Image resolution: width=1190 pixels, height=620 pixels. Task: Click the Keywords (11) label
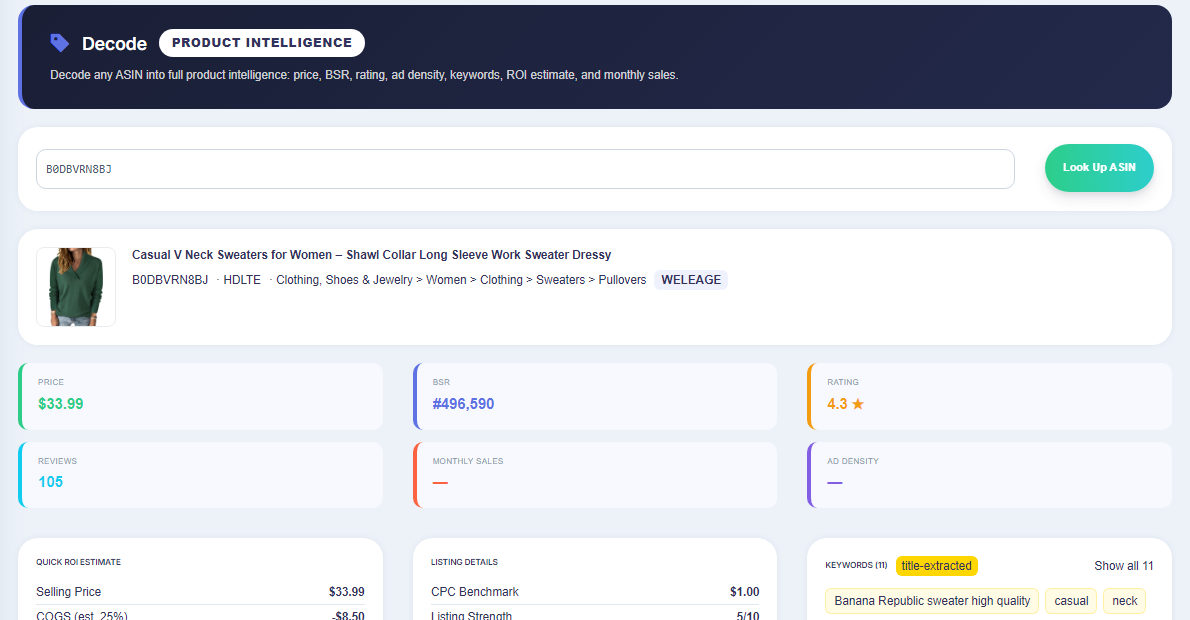click(856, 565)
